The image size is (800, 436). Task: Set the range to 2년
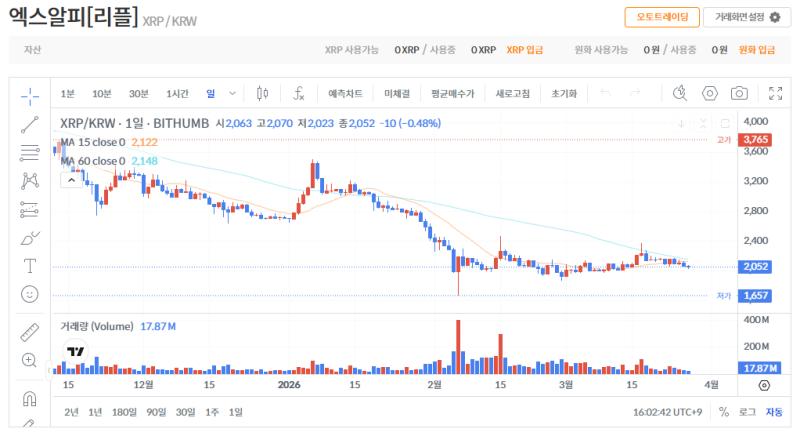(71, 412)
